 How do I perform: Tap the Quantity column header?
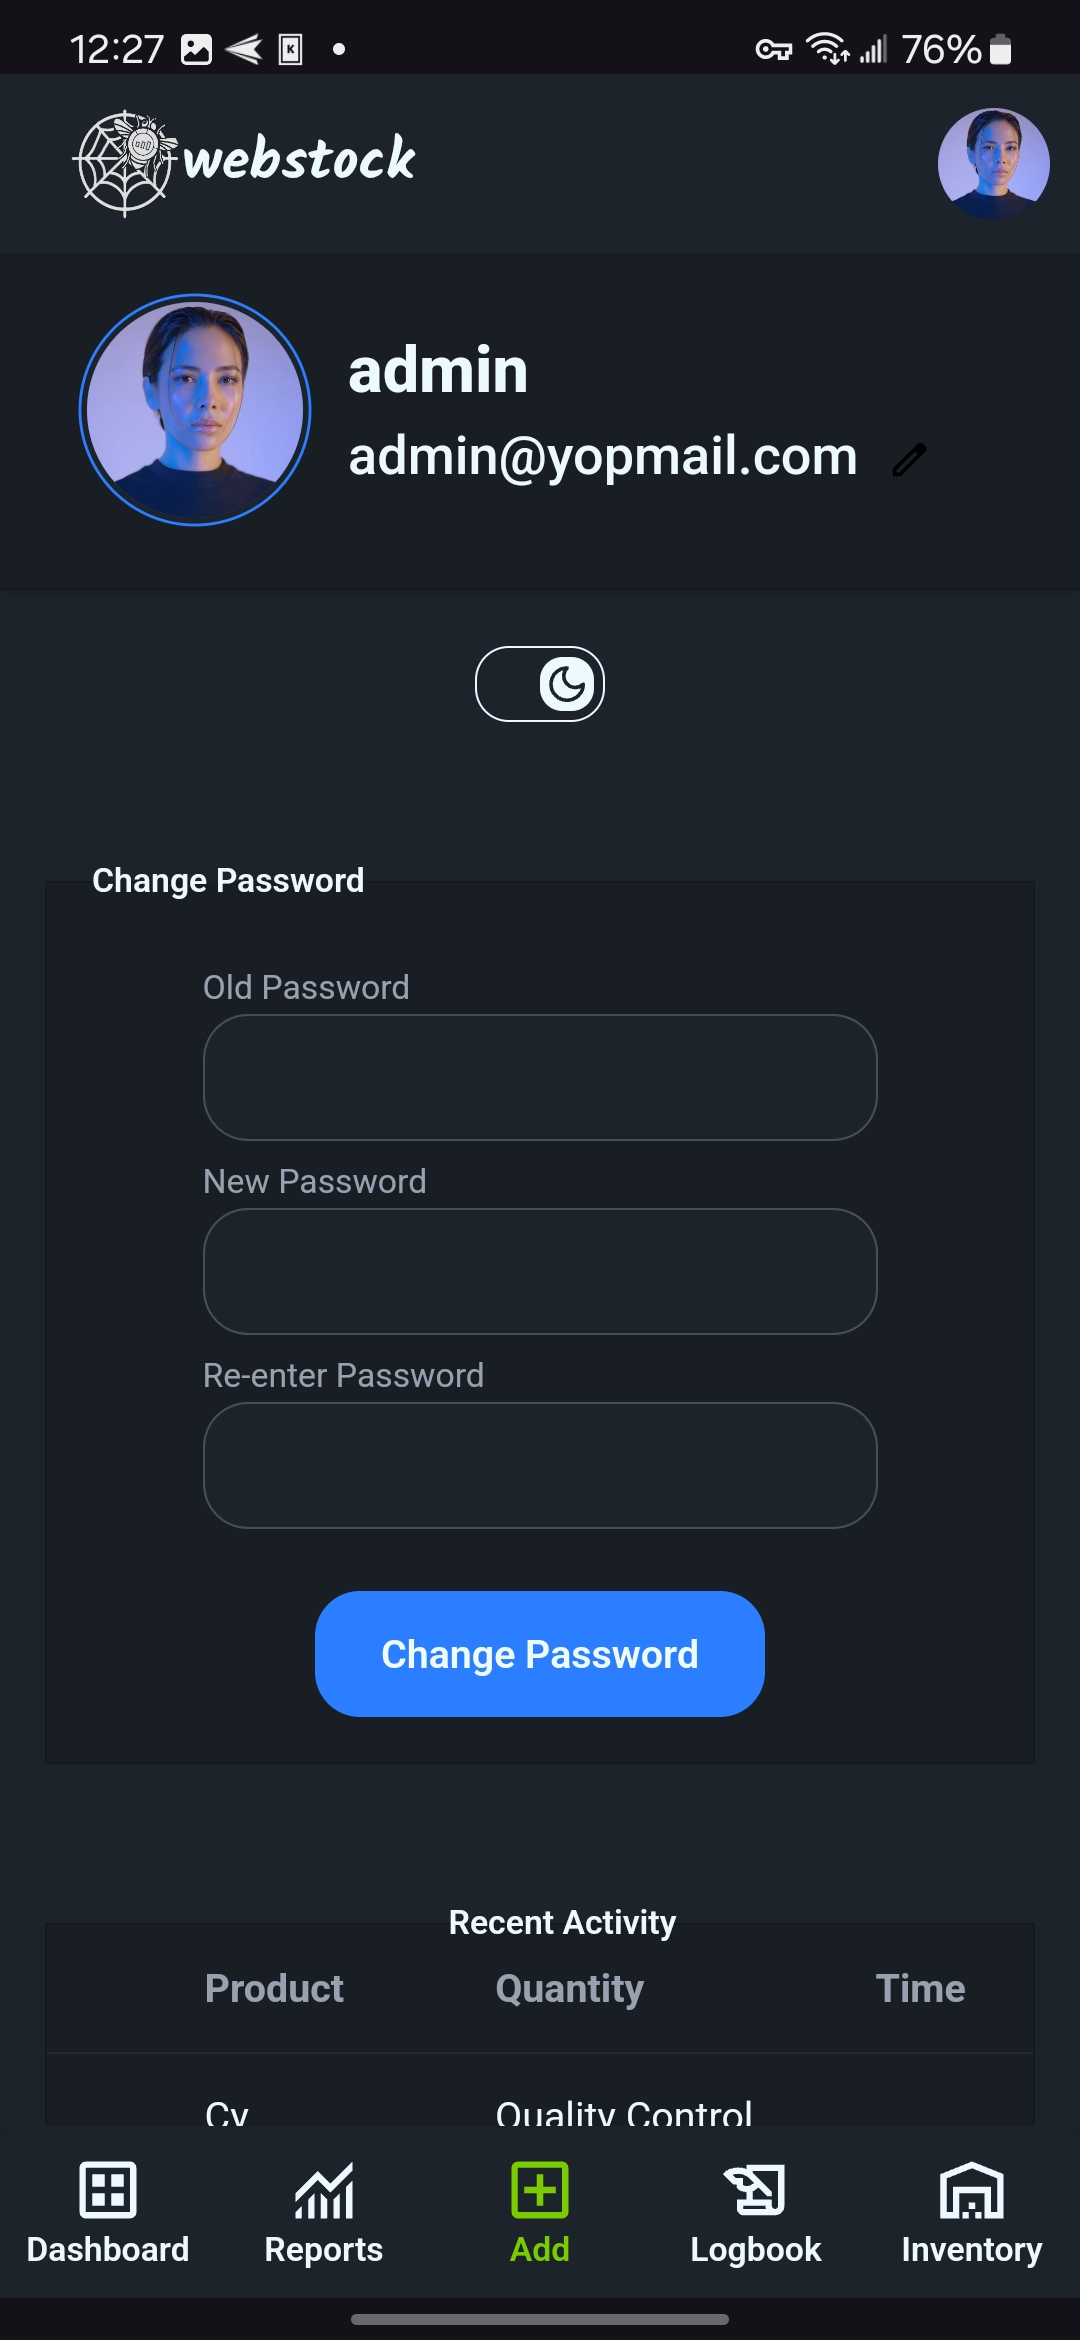[570, 1988]
